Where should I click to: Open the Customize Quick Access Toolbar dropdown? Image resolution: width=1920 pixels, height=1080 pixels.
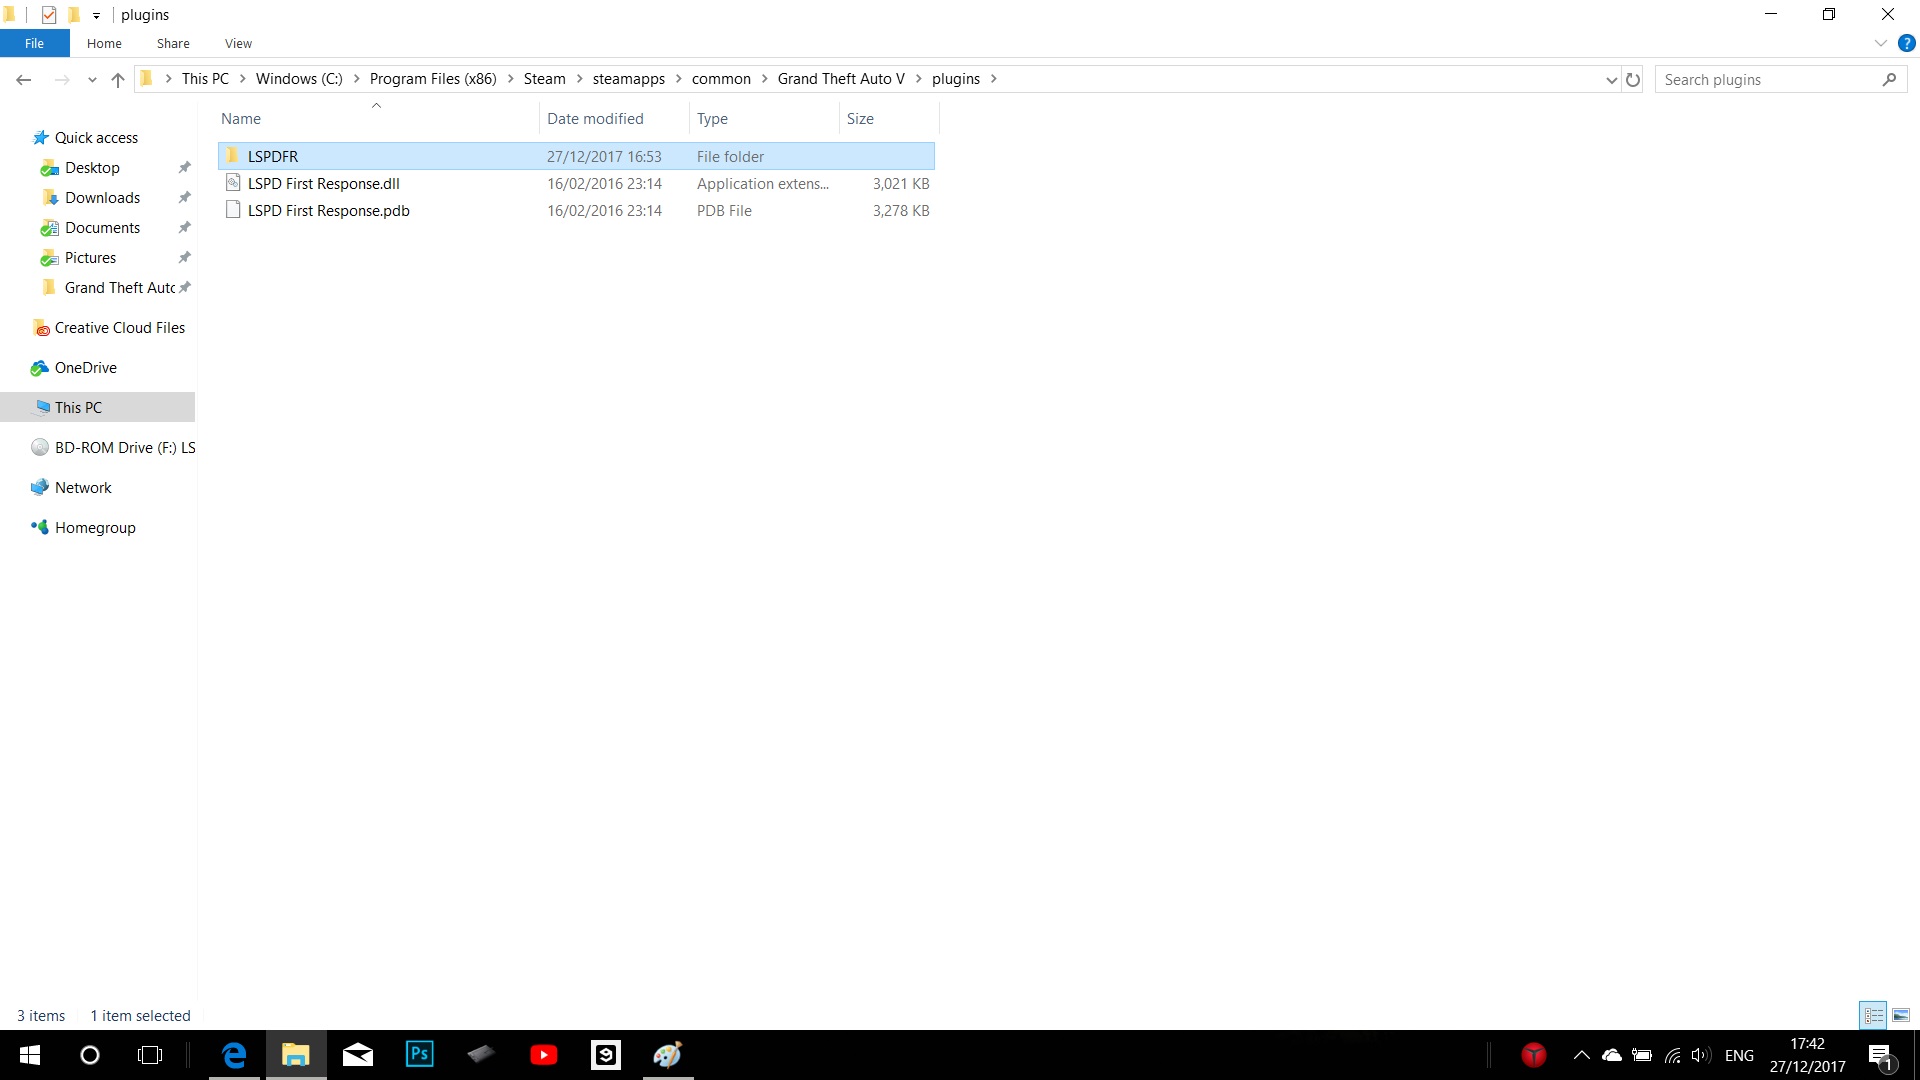click(x=96, y=15)
